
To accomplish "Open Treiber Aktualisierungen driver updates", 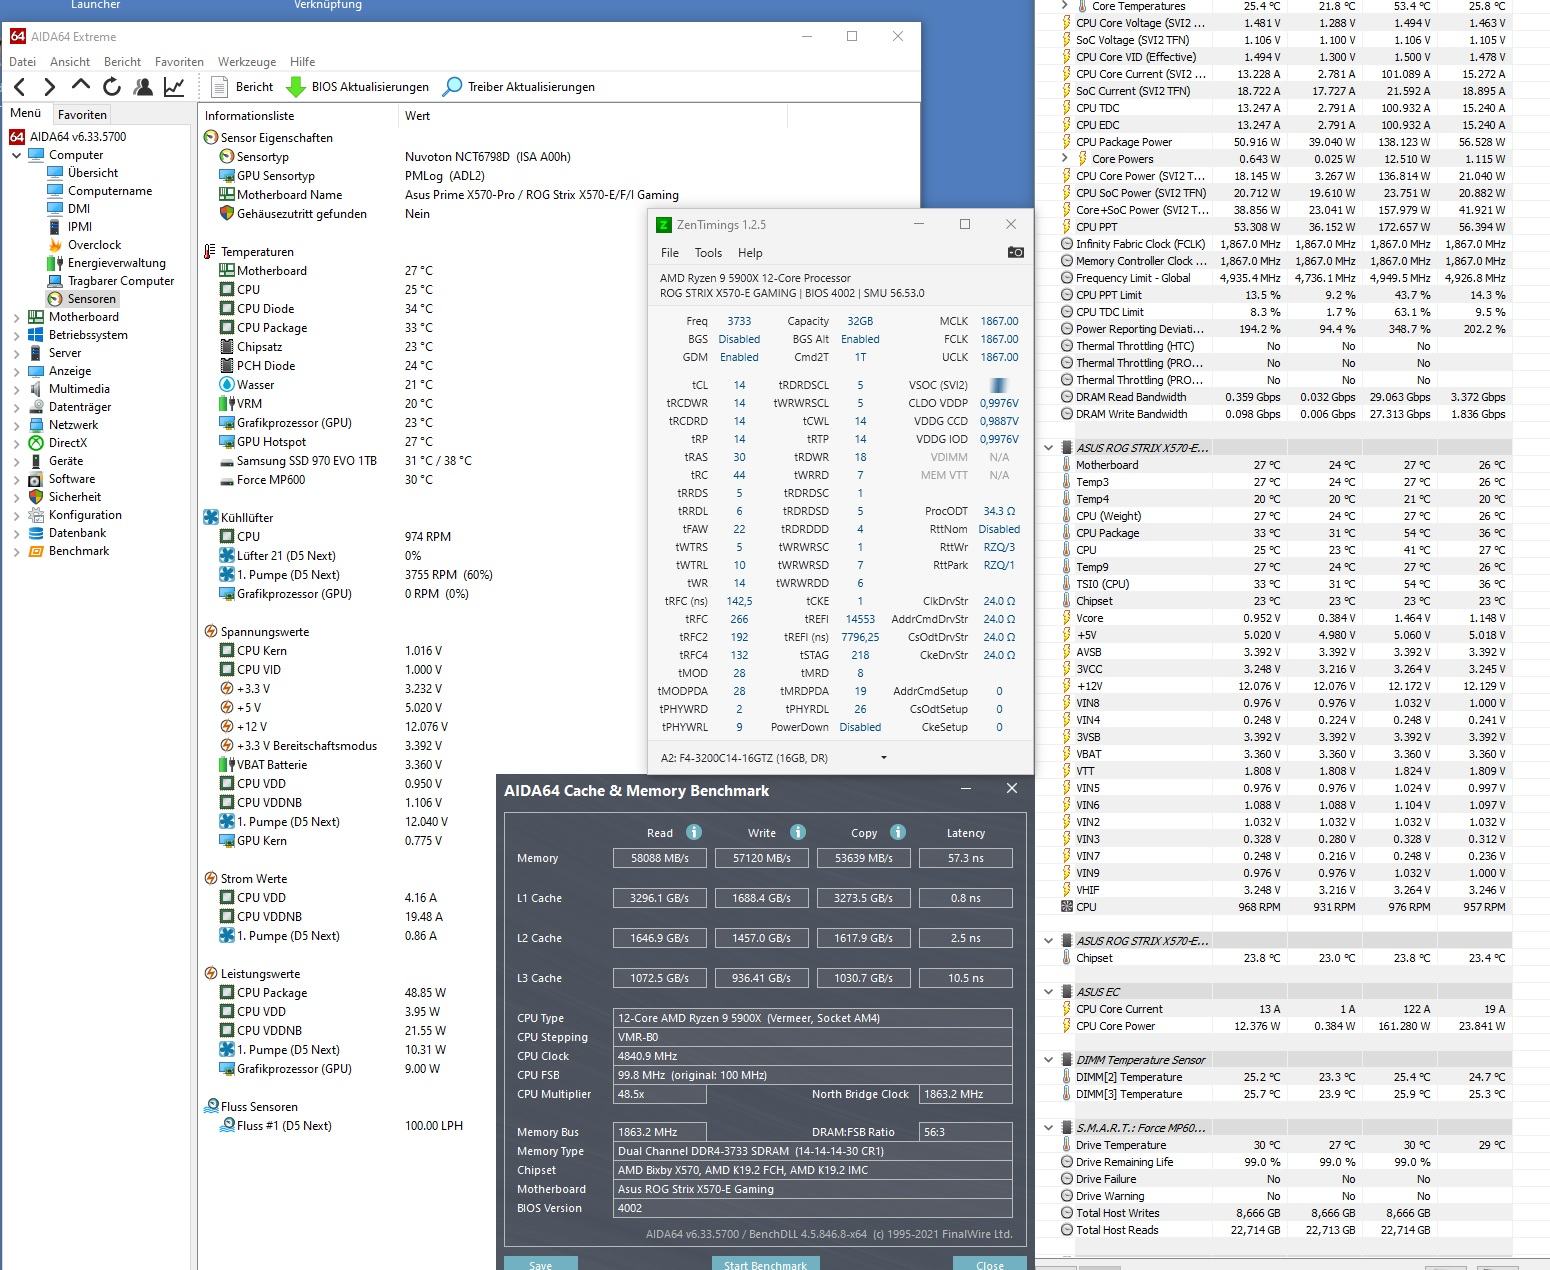I will coord(519,87).
